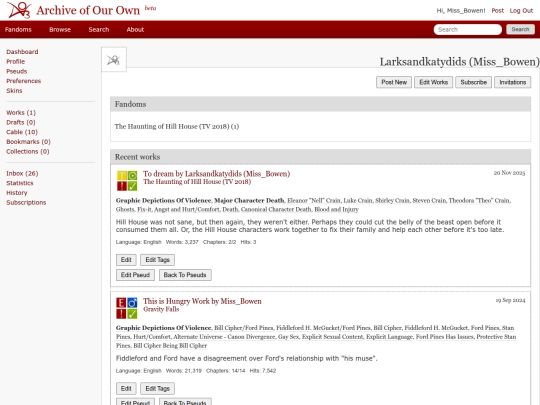Open the About menu
This screenshot has height=405, width=540.
[135, 30]
